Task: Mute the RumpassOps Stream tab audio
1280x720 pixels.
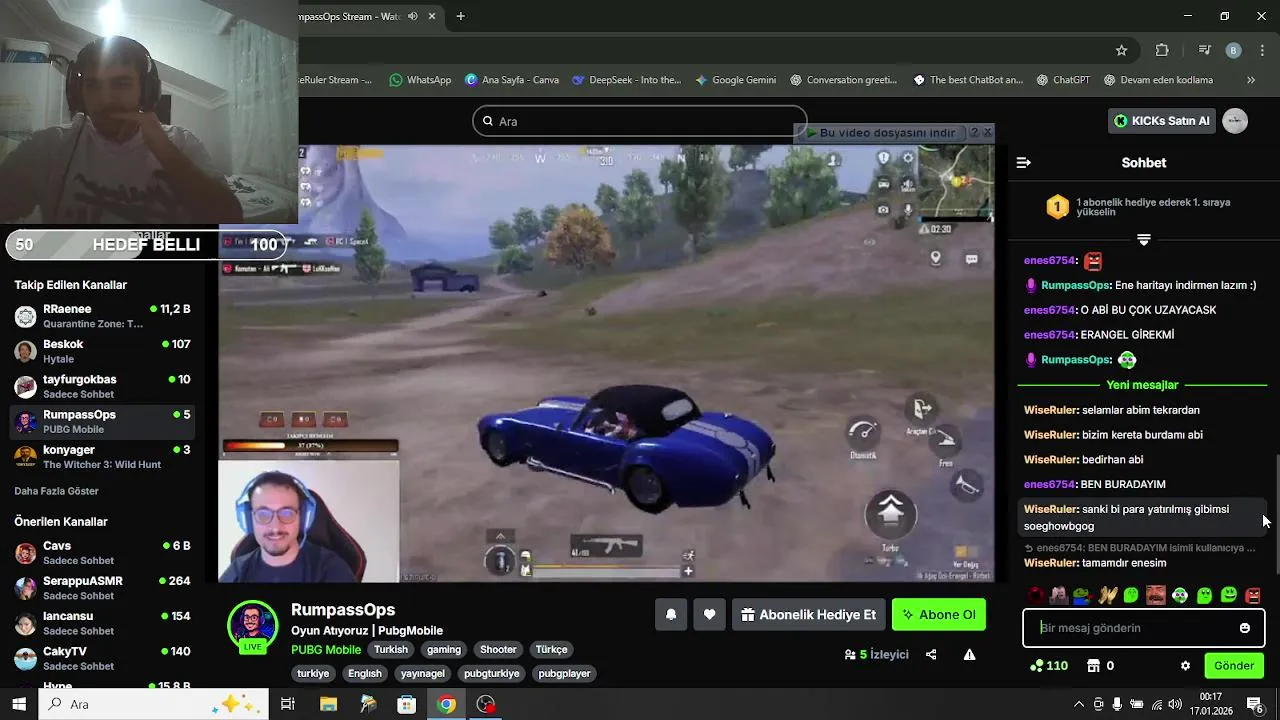Action: coord(413,16)
